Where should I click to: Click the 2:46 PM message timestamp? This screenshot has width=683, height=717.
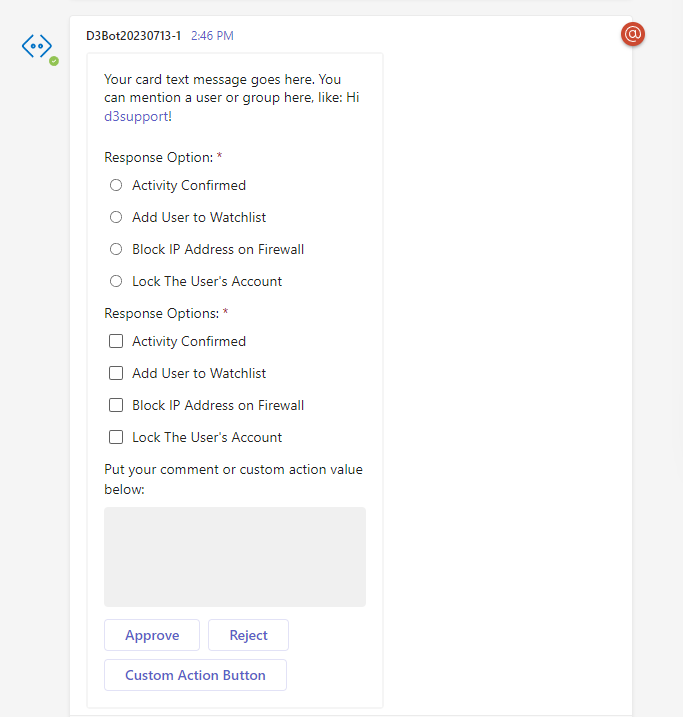tap(212, 36)
